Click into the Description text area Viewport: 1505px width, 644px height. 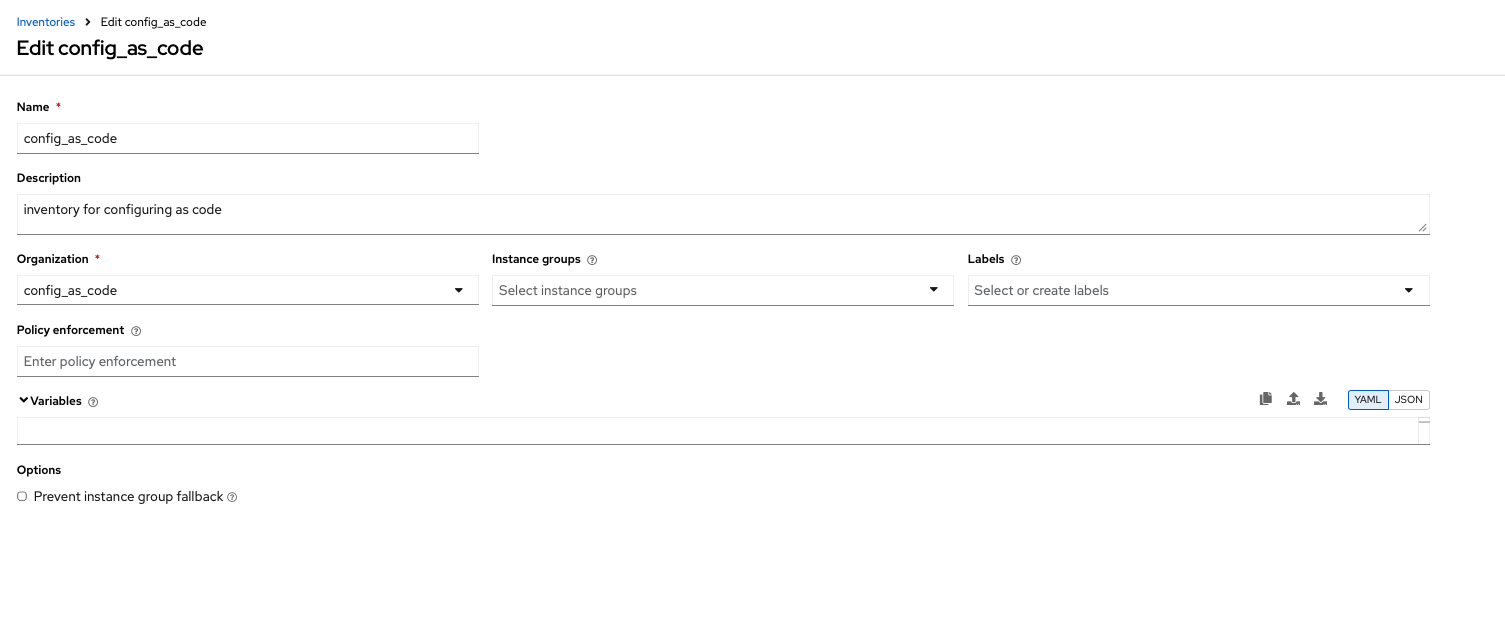pyautogui.click(x=722, y=214)
